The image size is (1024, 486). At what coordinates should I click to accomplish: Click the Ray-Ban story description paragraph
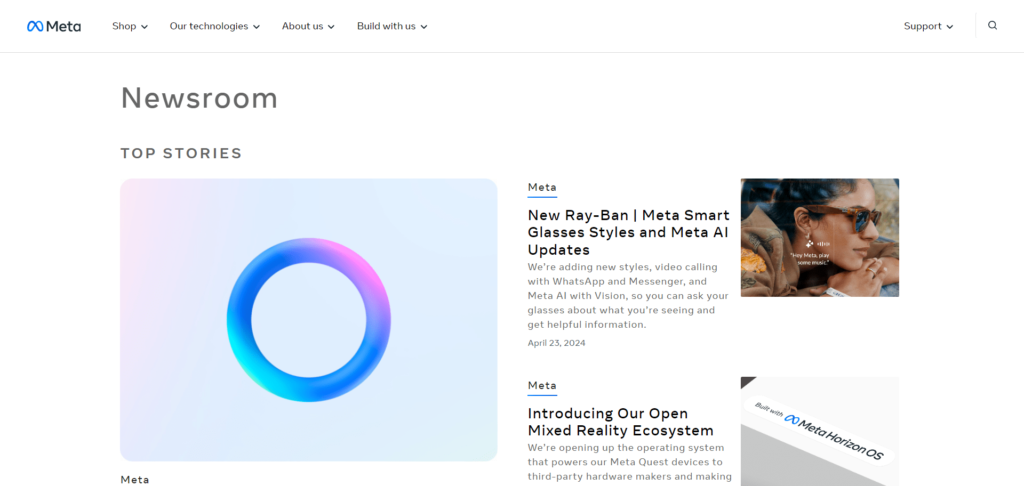(x=628, y=295)
